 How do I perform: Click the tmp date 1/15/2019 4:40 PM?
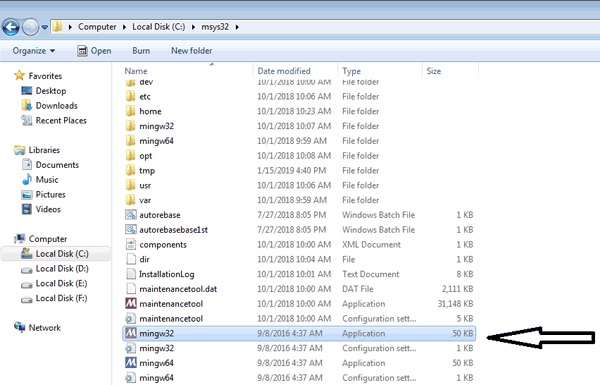pos(292,170)
